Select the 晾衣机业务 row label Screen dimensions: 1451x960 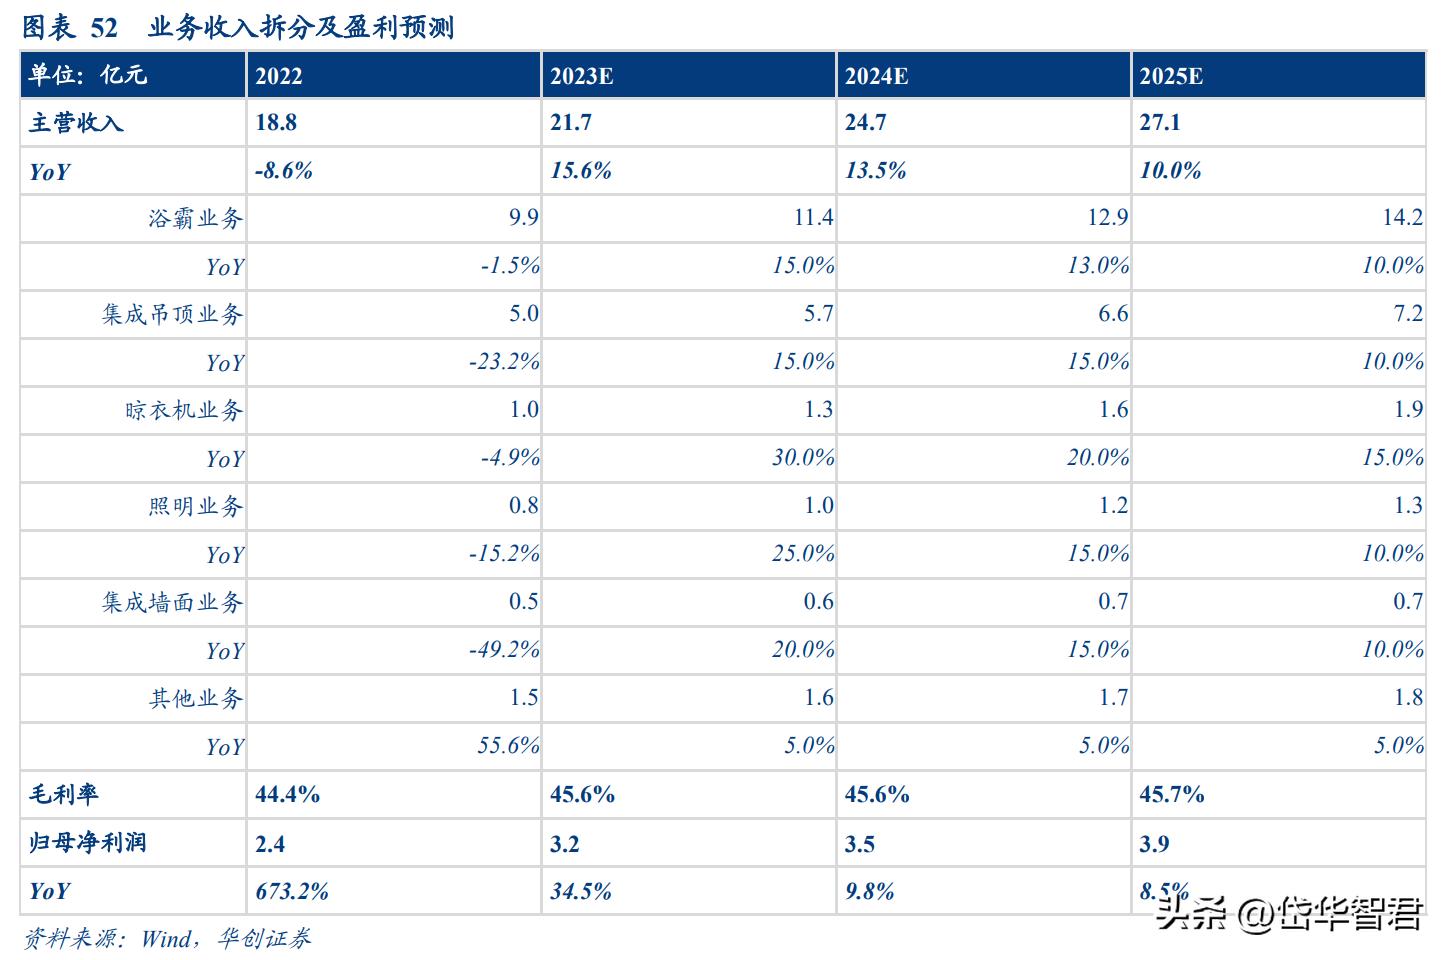[x=184, y=410]
